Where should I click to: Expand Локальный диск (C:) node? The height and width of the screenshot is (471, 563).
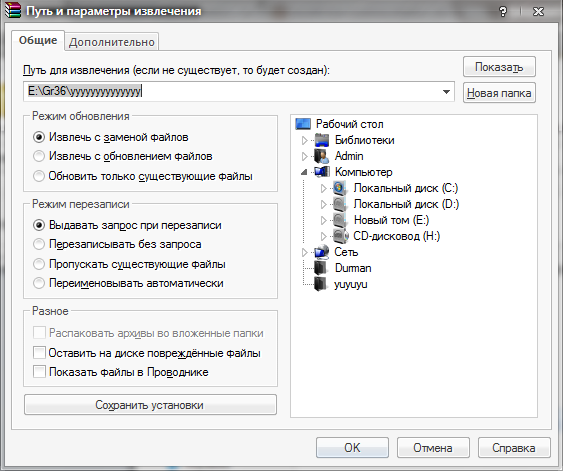pos(323,188)
